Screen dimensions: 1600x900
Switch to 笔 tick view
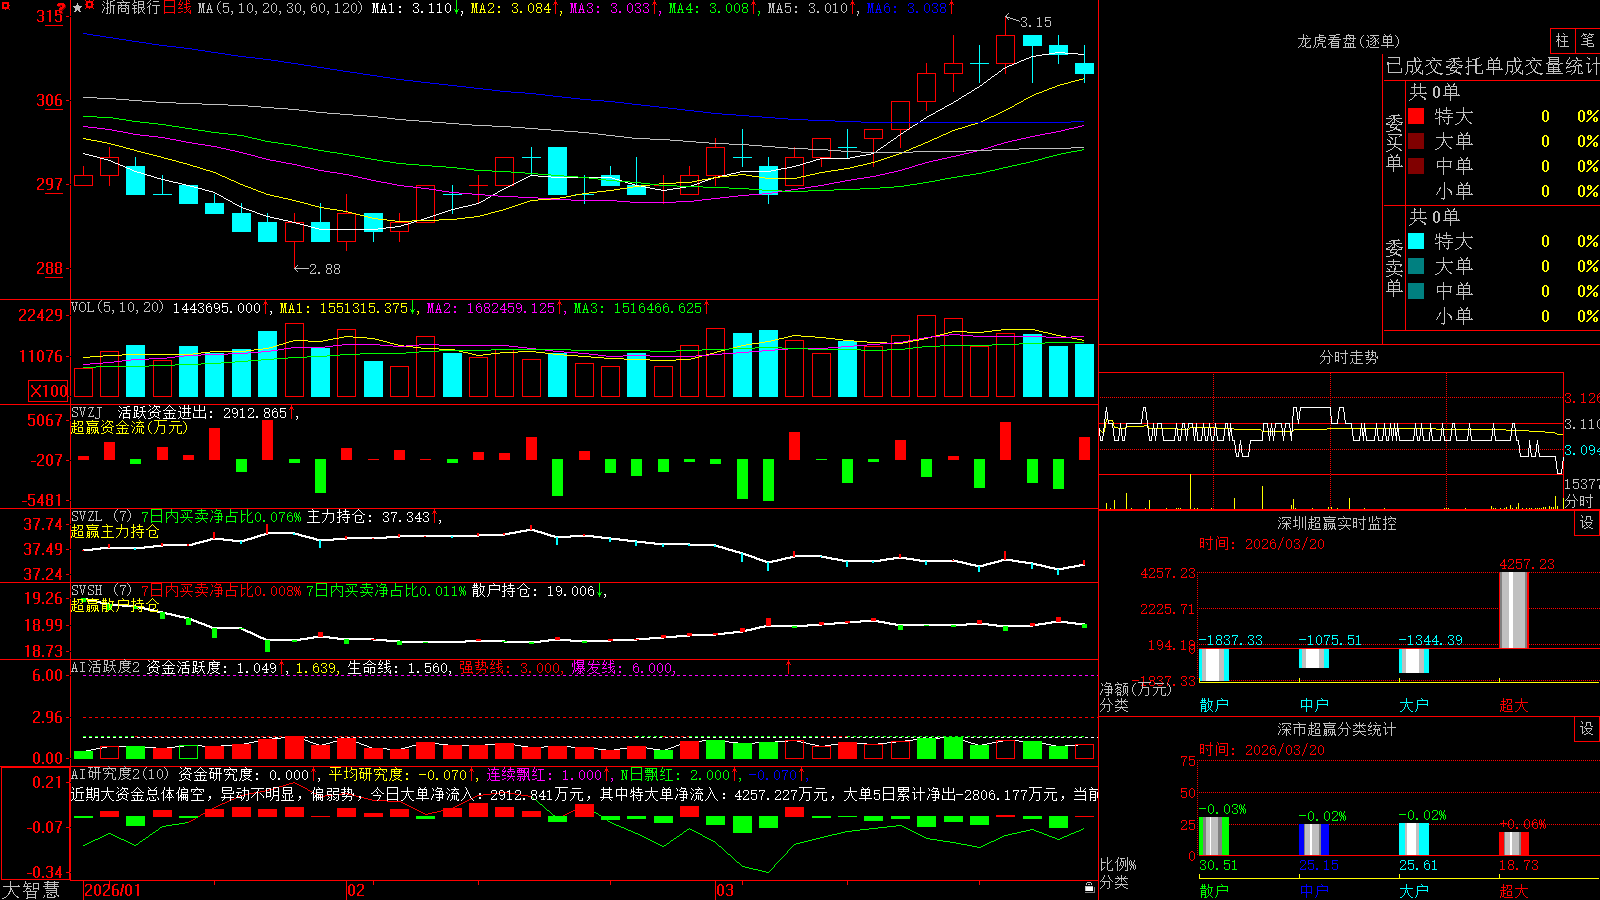tap(1588, 41)
